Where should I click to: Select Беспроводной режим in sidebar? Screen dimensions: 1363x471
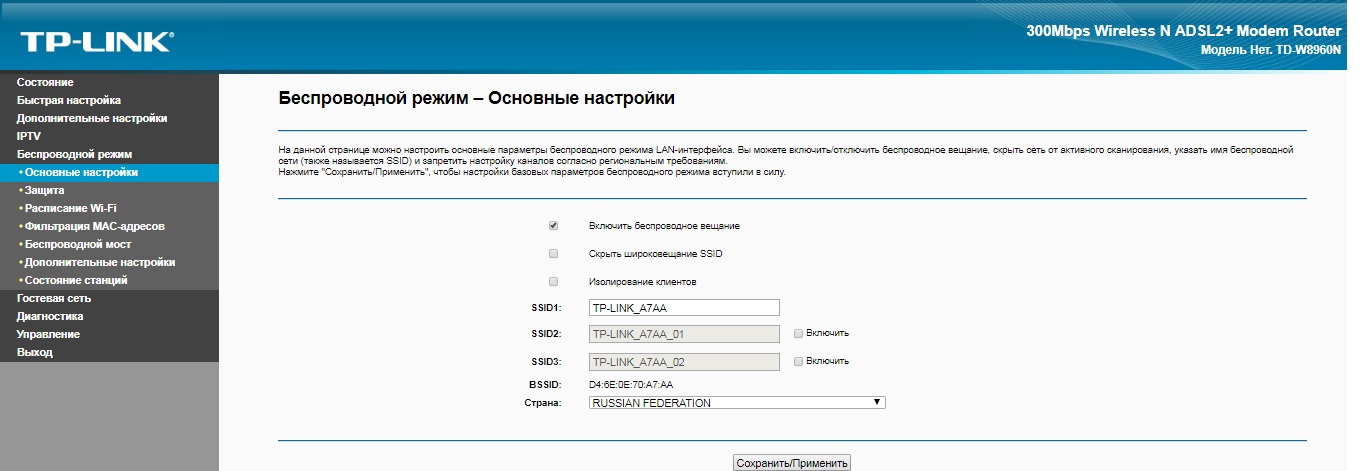(74, 154)
